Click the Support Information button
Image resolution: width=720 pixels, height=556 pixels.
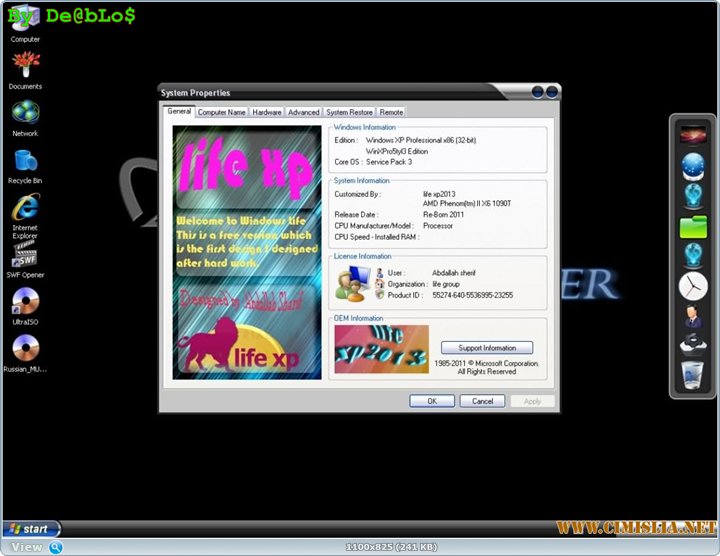click(487, 348)
